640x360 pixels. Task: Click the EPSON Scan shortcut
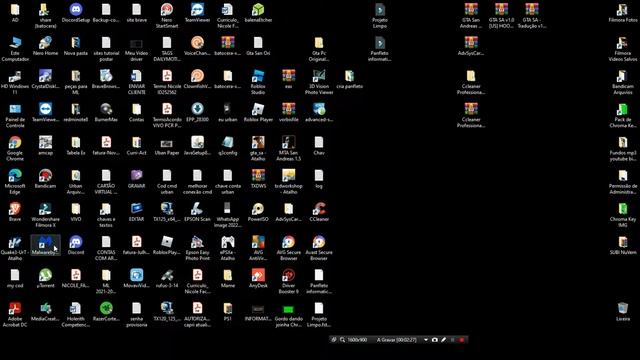coord(197,212)
